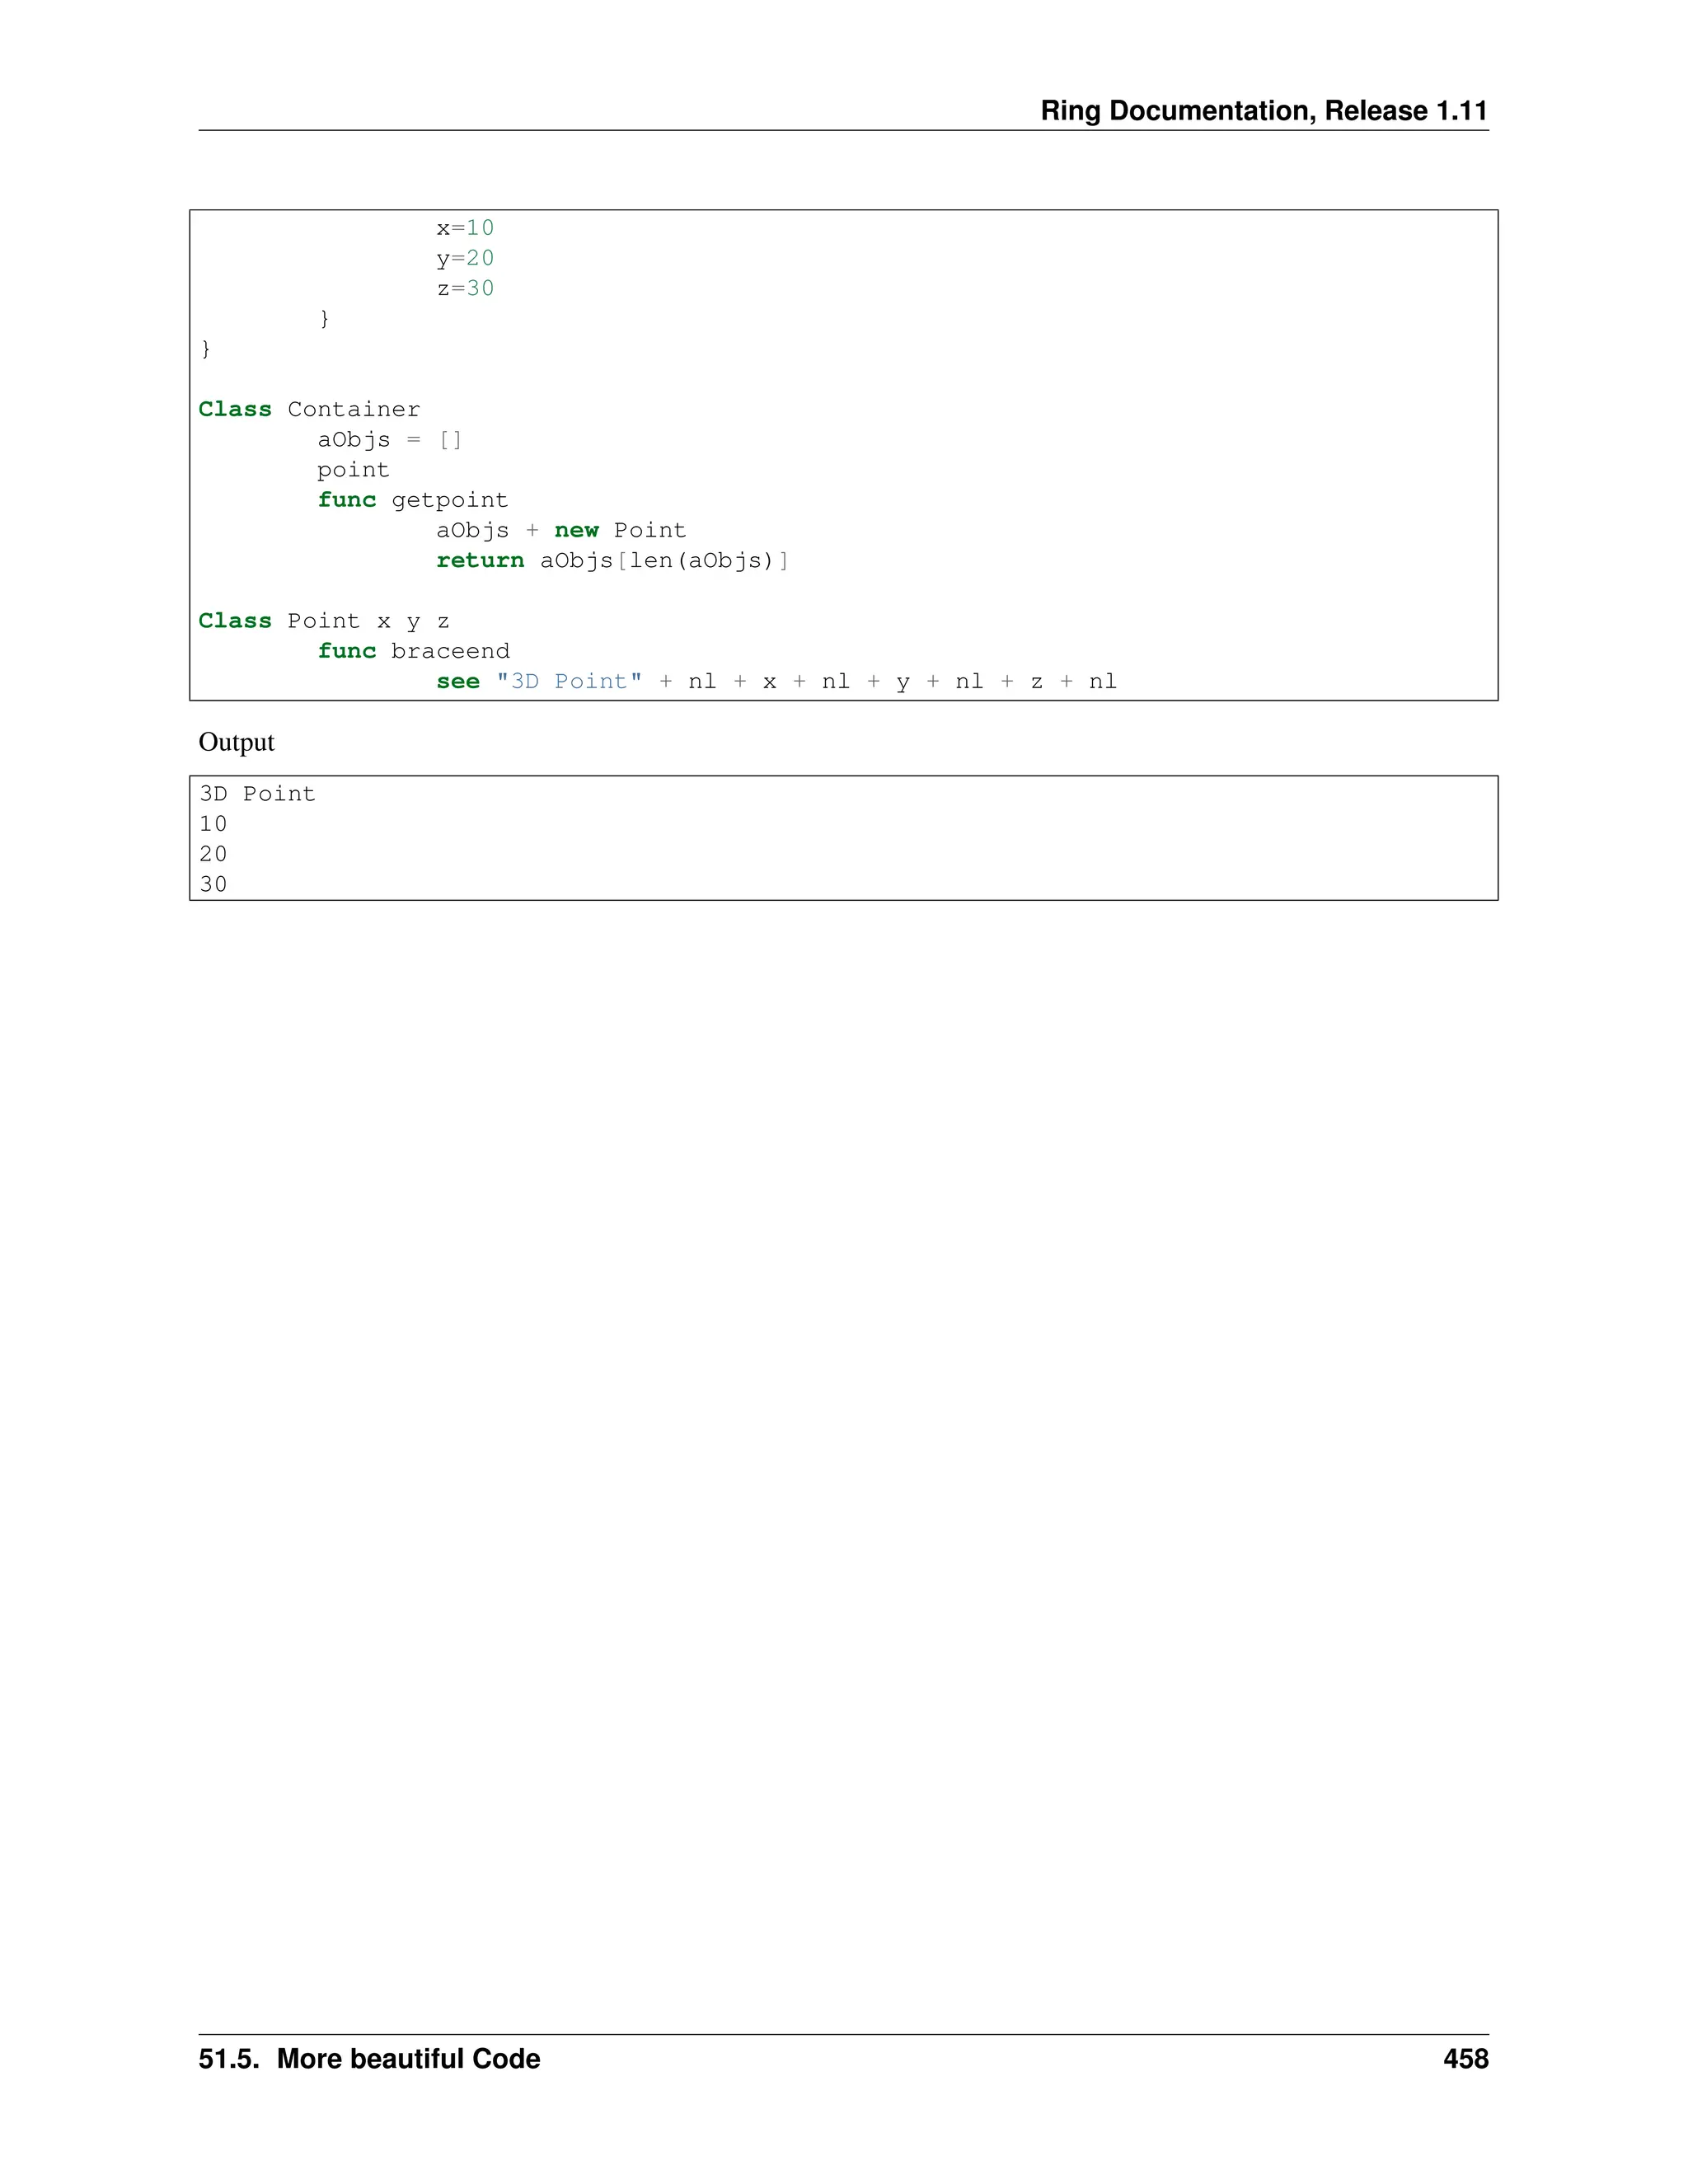Click the 'func braceend' line

413,651
